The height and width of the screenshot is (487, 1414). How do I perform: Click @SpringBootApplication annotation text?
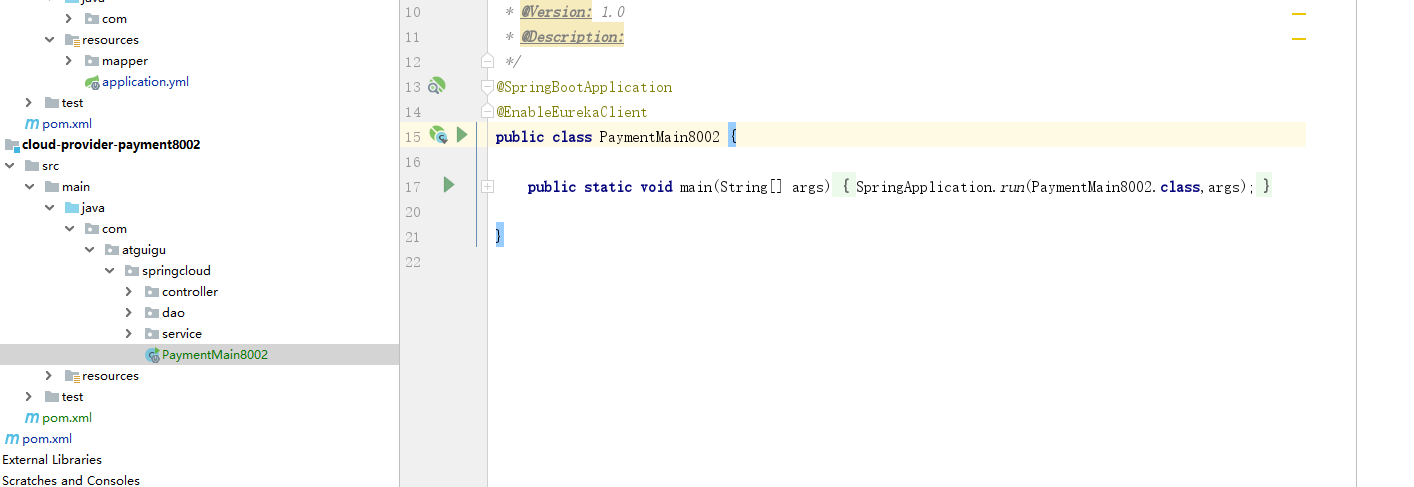click(584, 87)
